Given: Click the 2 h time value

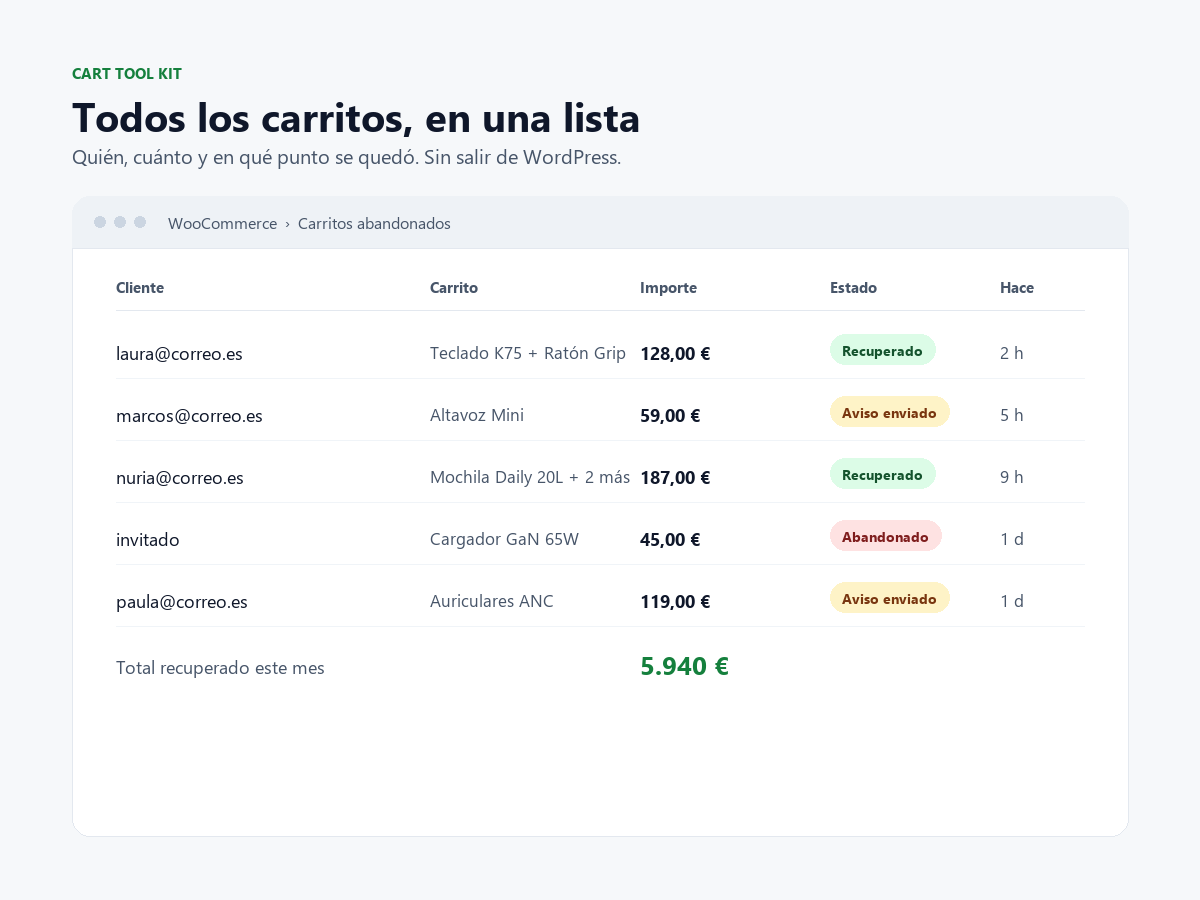Looking at the screenshot, I should click(x=1012, y=353).
